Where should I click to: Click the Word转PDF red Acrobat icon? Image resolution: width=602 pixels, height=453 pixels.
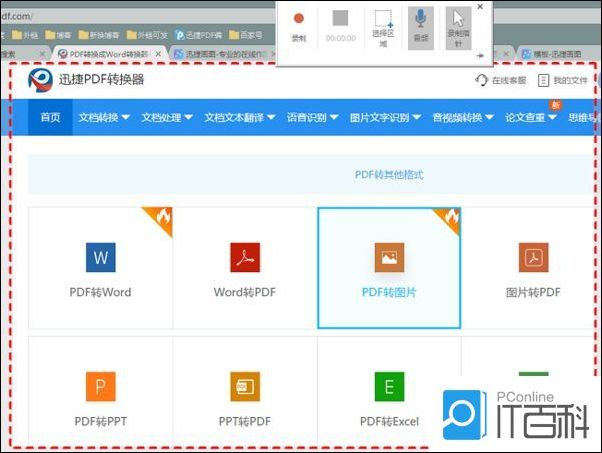tap(245, 257)
